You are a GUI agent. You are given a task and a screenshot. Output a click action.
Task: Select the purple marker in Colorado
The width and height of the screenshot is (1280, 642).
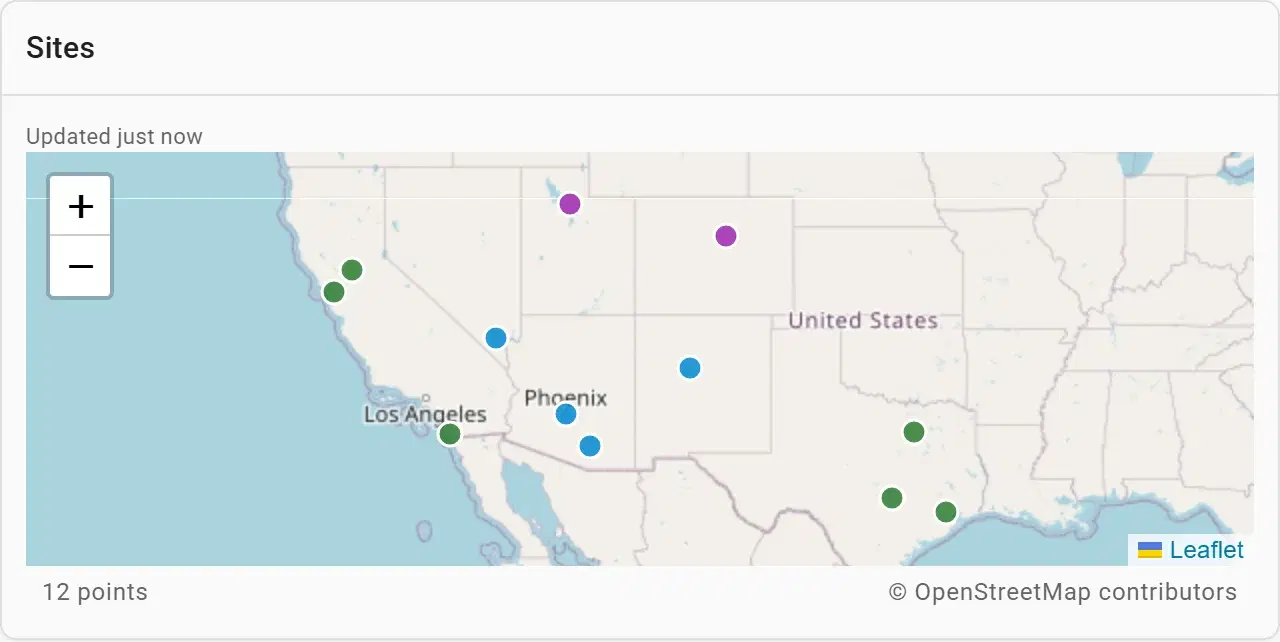coord(726,236)
